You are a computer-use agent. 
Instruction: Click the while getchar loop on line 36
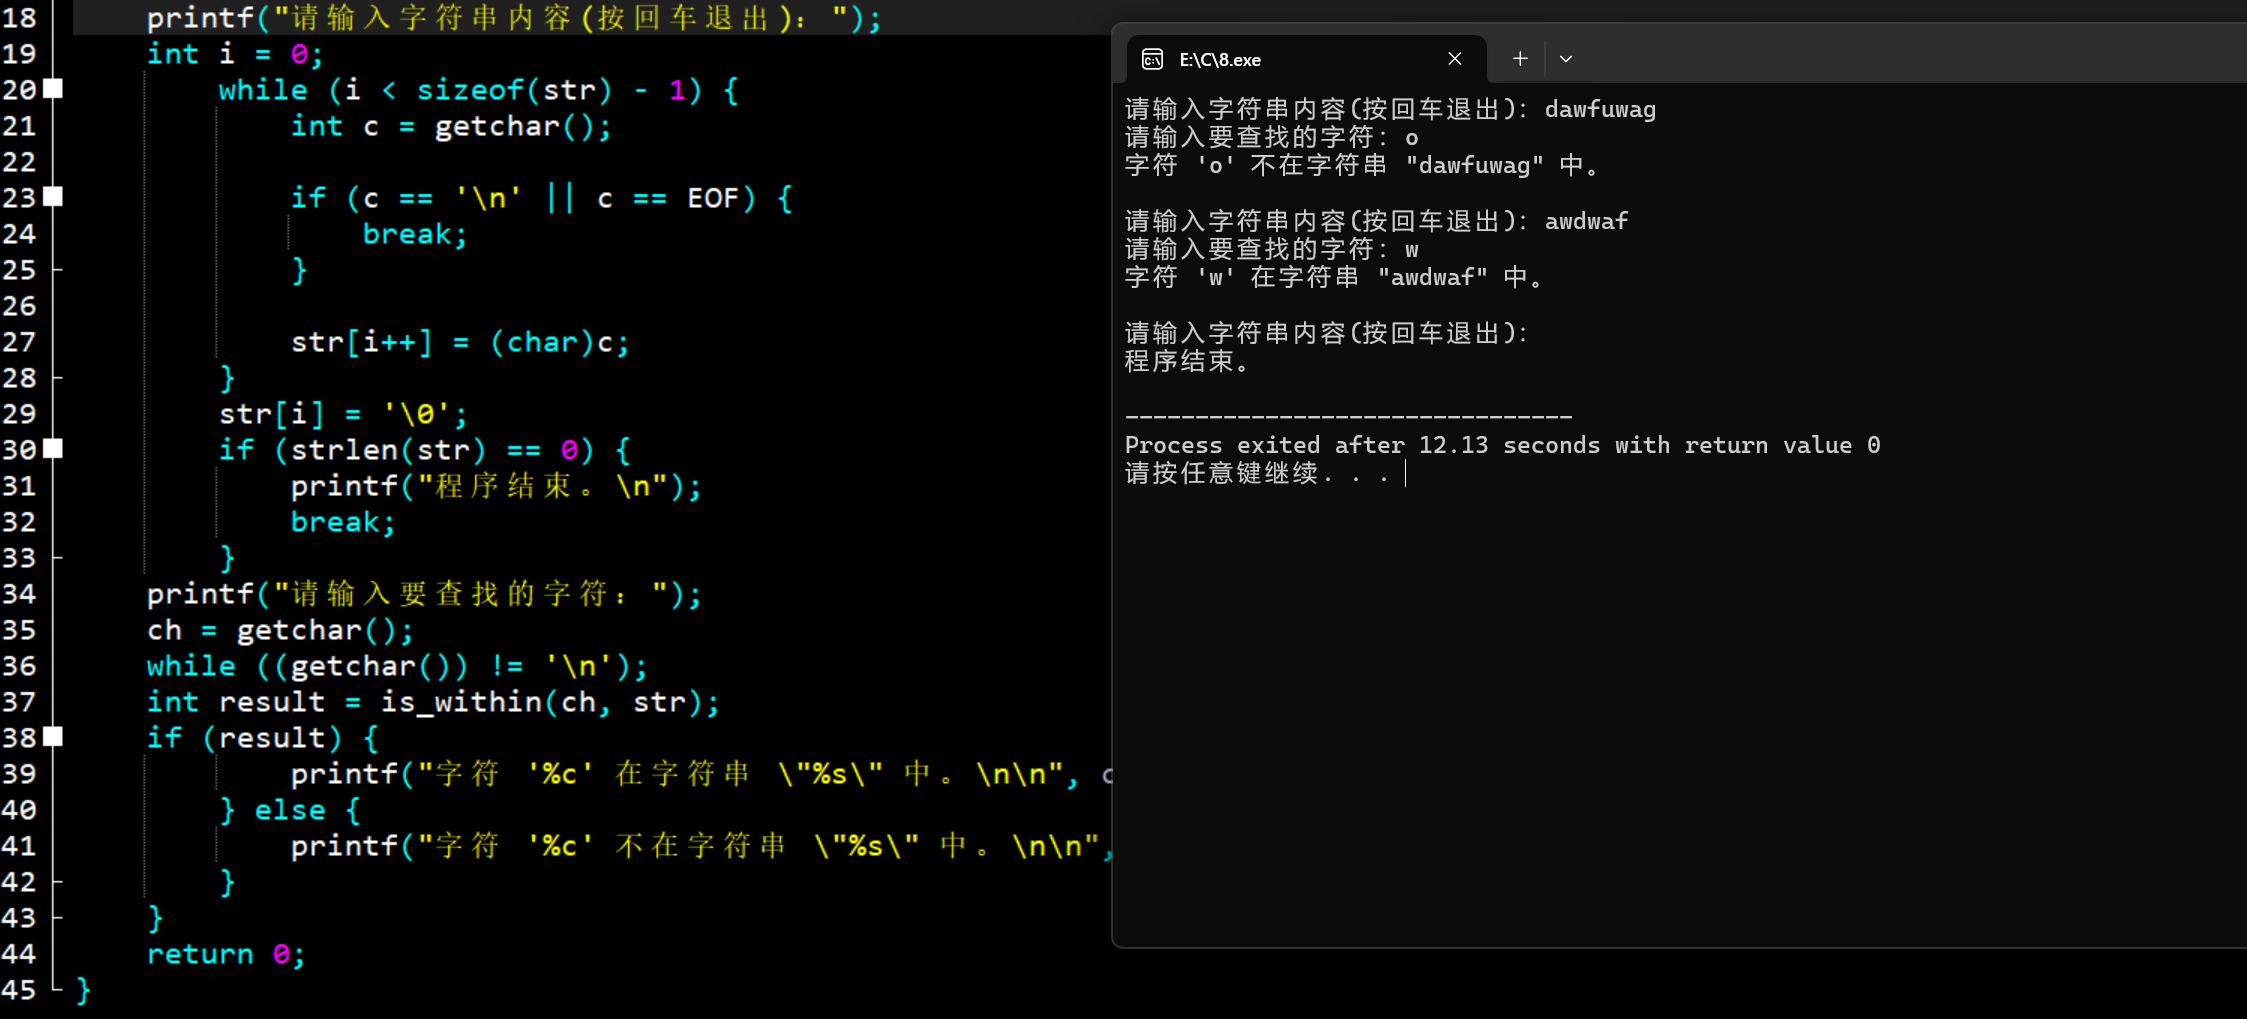(397, 666)
